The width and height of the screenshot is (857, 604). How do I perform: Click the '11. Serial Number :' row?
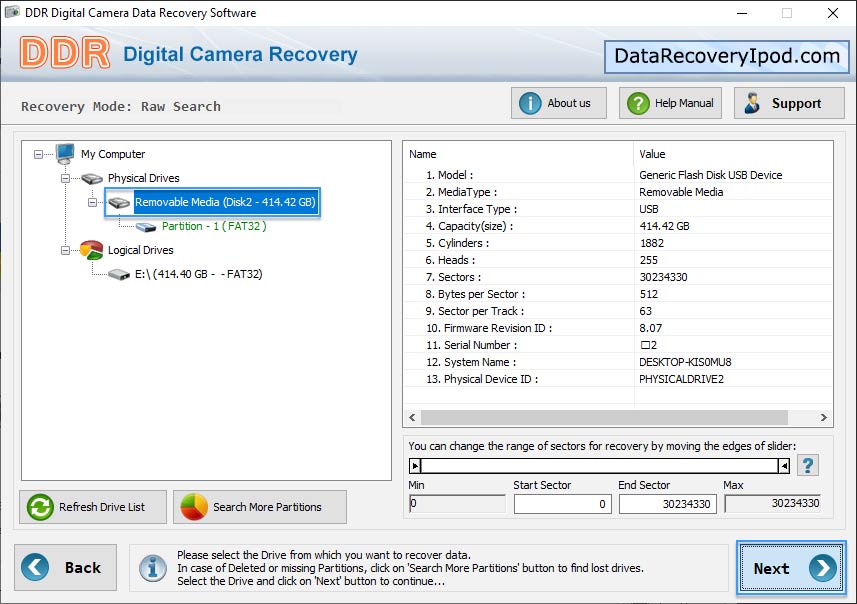(618, 345)
